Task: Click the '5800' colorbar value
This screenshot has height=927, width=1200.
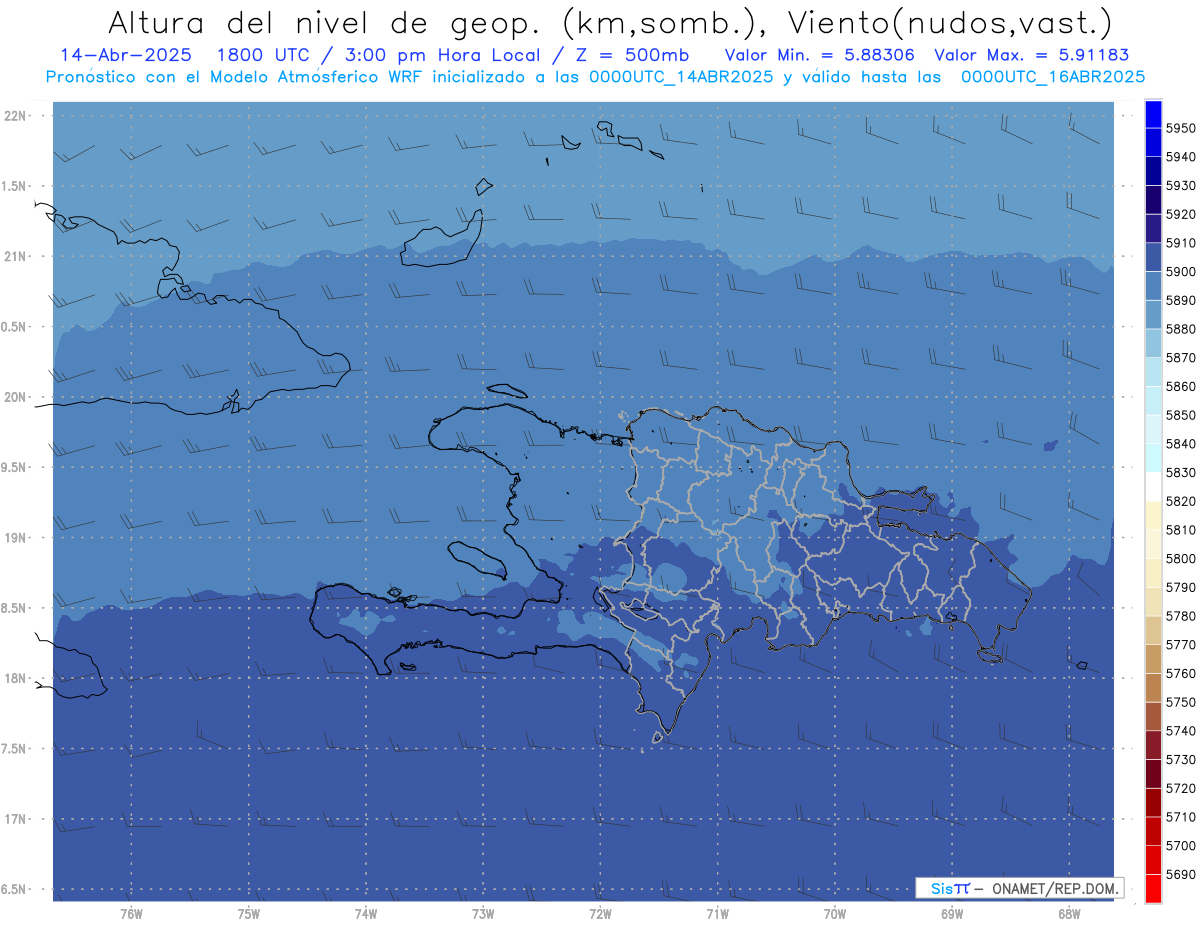Action: point(1181,558)
